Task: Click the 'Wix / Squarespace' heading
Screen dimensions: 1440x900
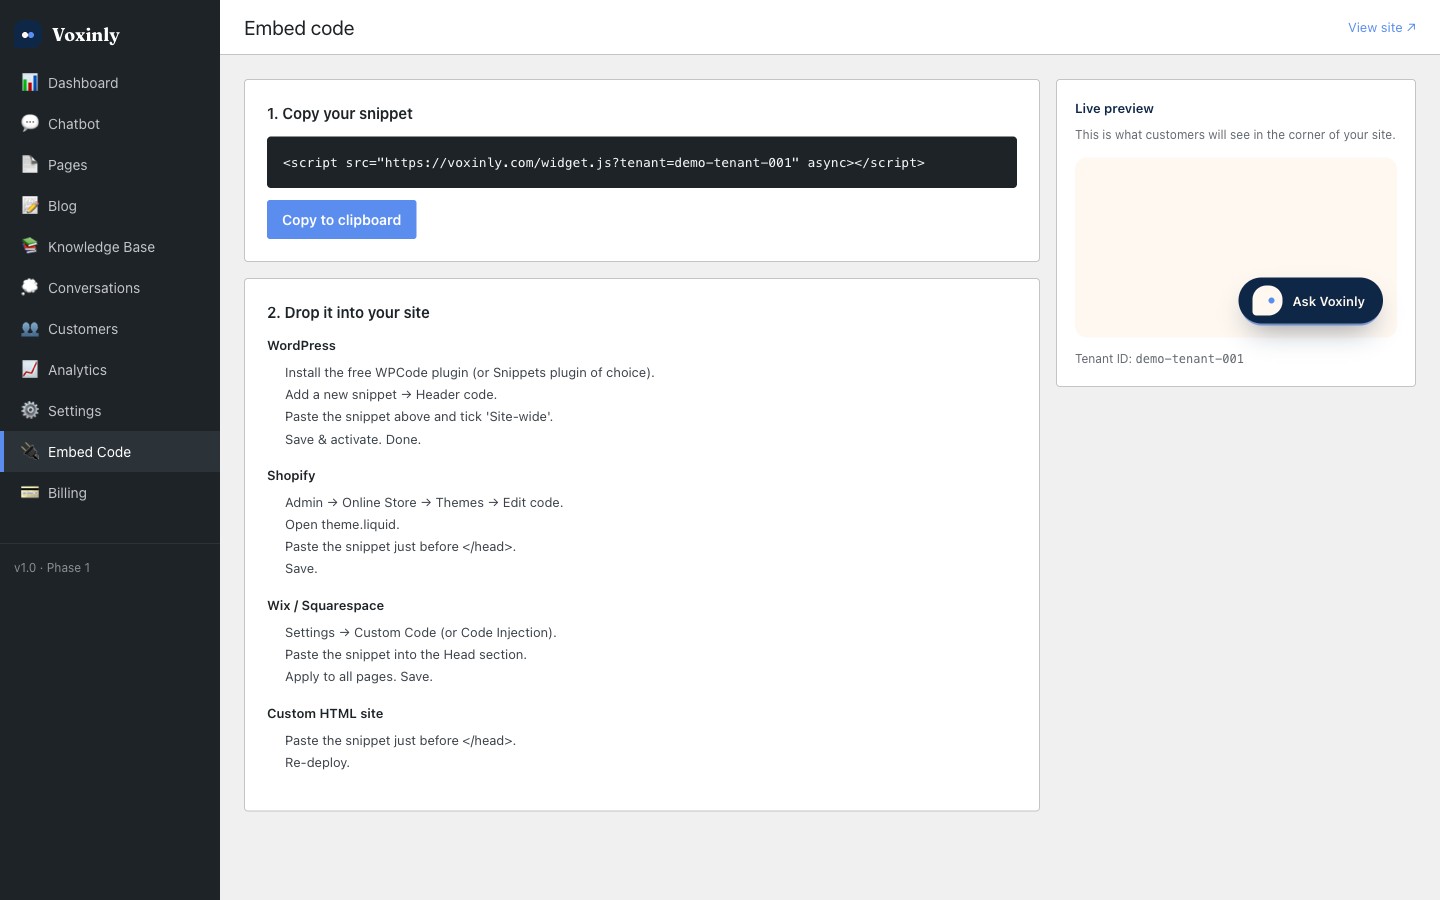Action: (325, 606)
